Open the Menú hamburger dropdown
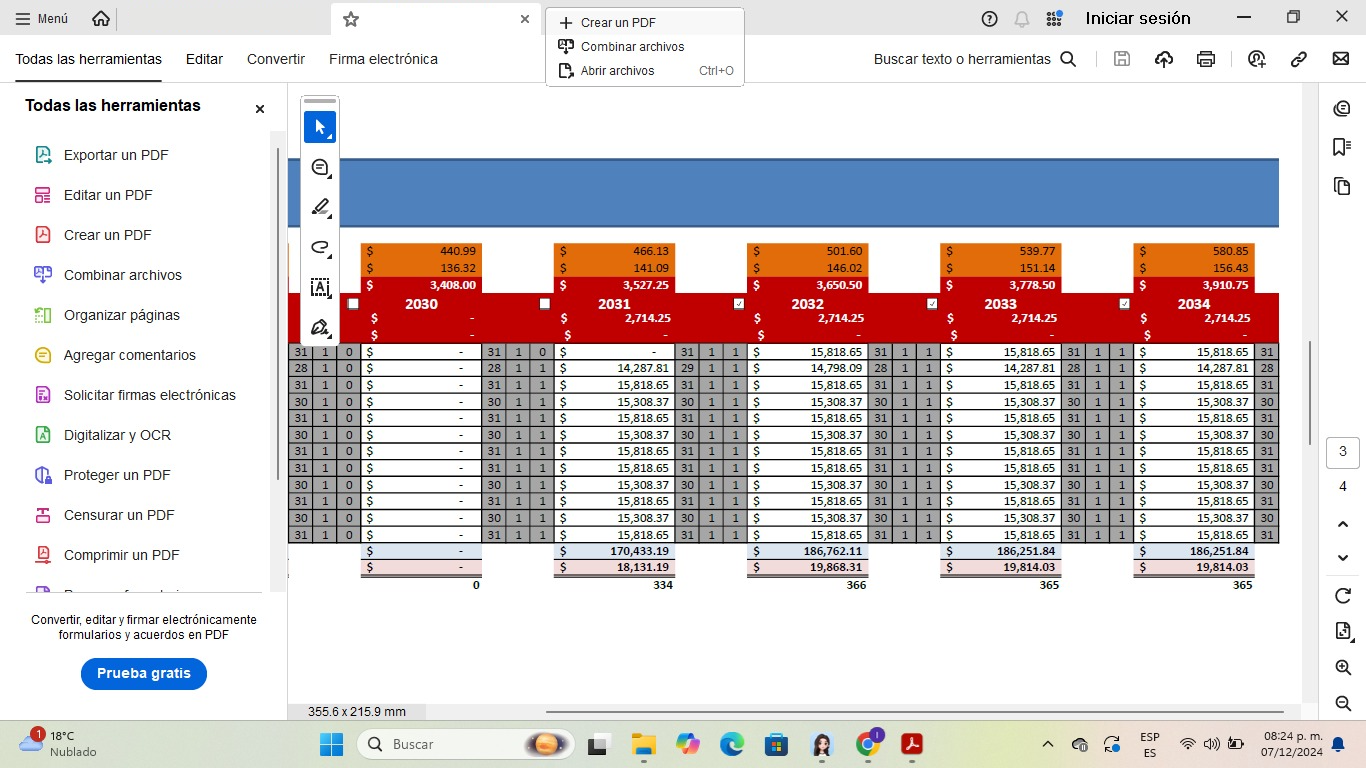Image resolution: width=1366 pixels, height=768 pixels. [42, 19]
